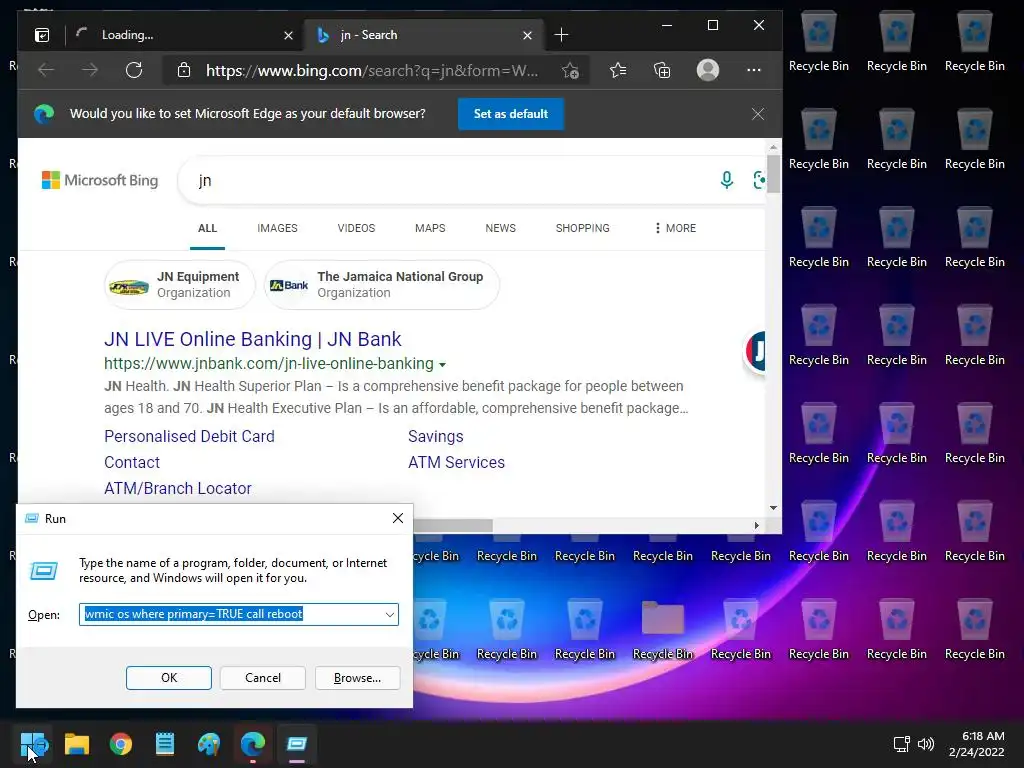Open the ATM/Branch Locator sublink
The image size is (1024, 768).
click(x=178, y=488)
